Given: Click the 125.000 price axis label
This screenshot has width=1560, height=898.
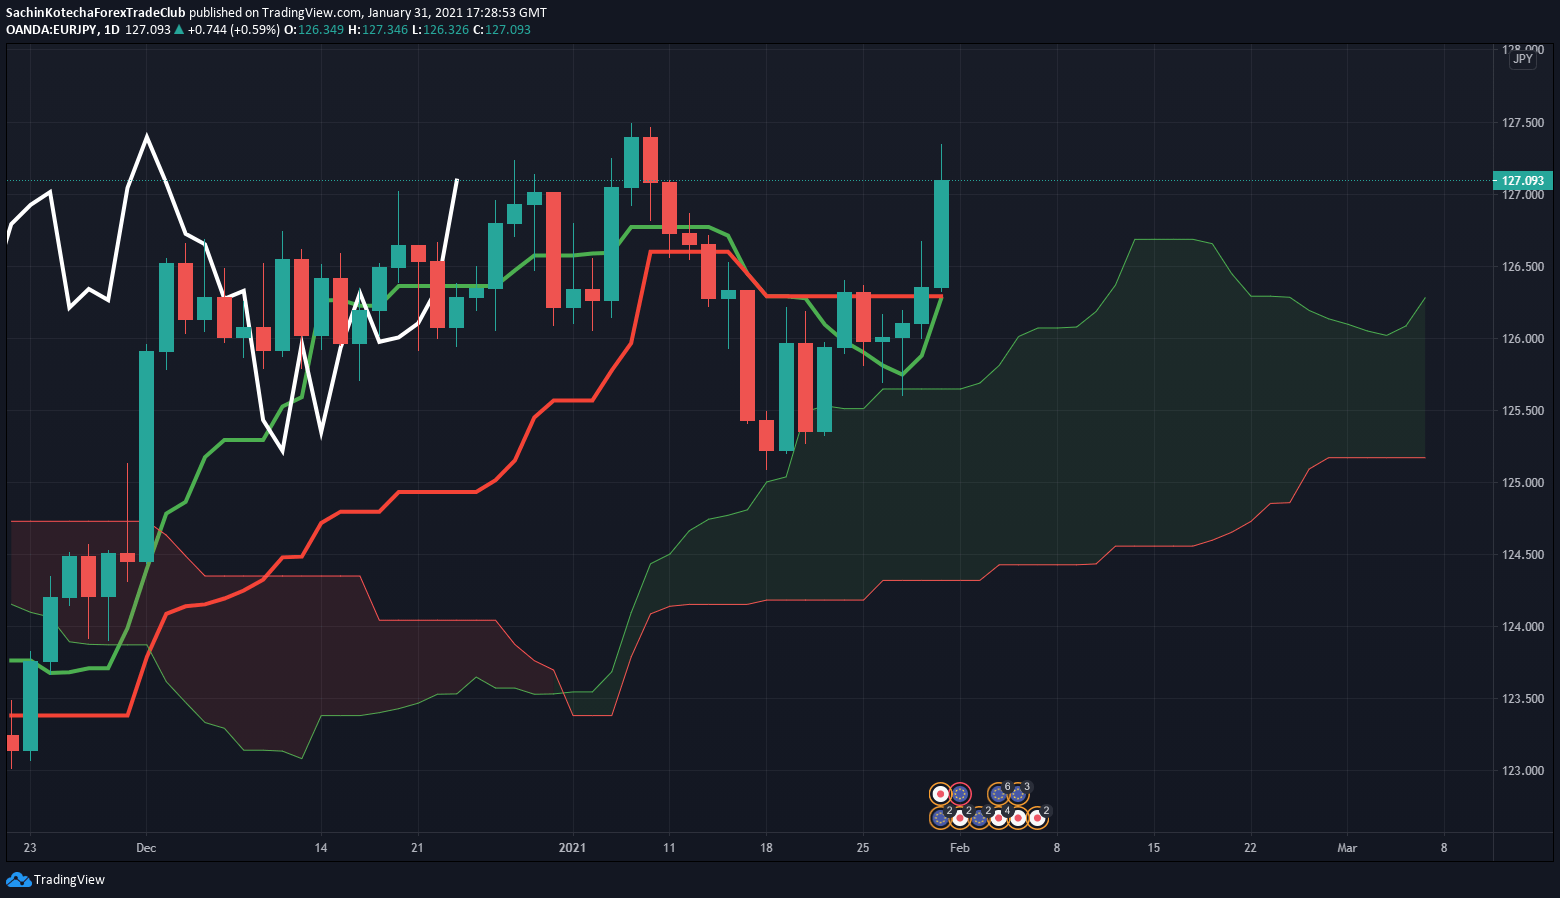Looking at the screenshot, I should [1523, 483].
